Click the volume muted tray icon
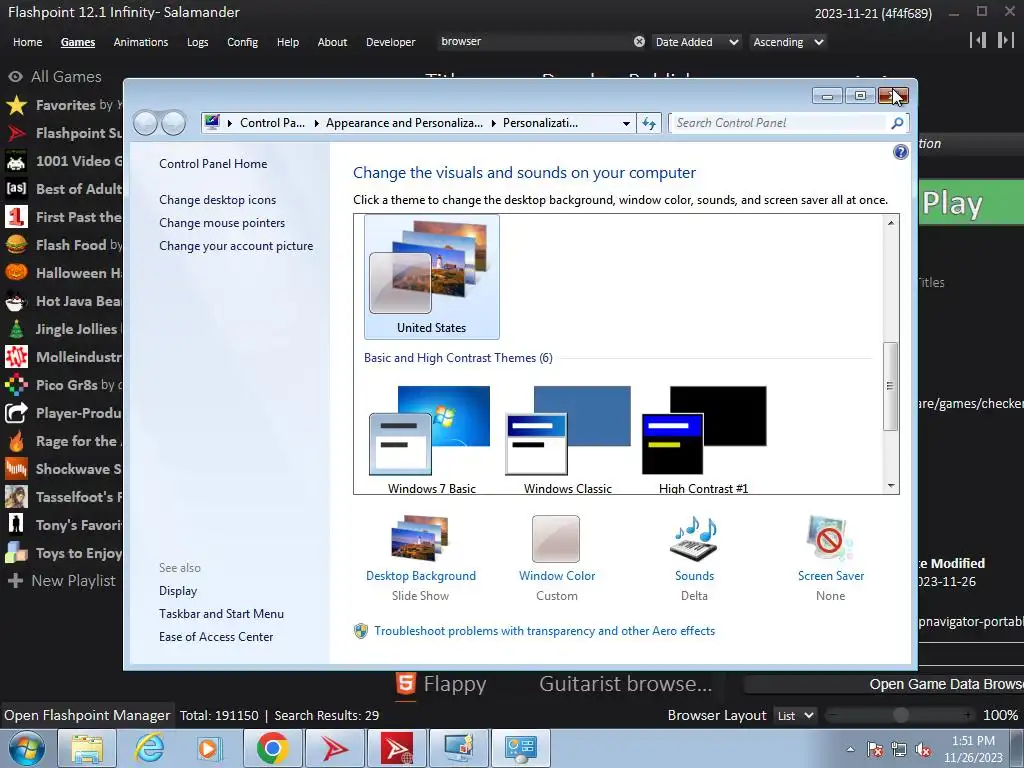Viewport: 1024px width, 768px height. click(x=923, y=750)
